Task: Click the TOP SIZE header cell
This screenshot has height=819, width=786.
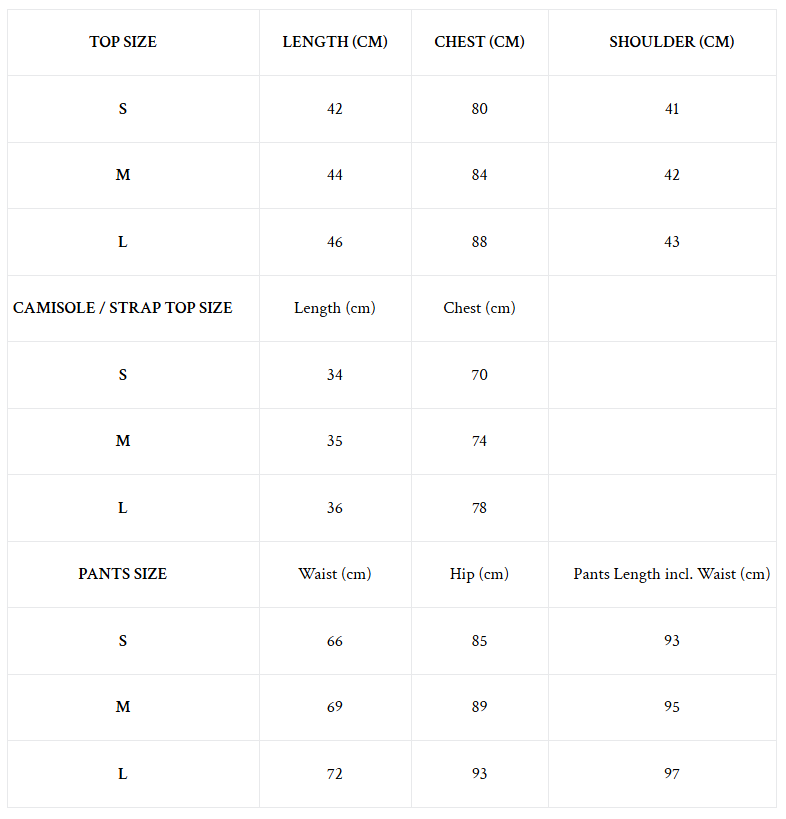Action: point(123,42)
